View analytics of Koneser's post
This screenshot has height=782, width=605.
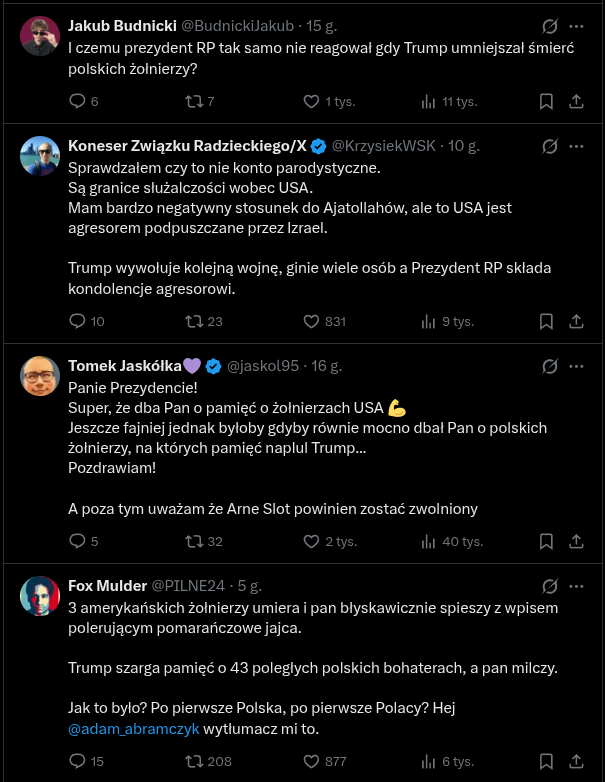430,321
